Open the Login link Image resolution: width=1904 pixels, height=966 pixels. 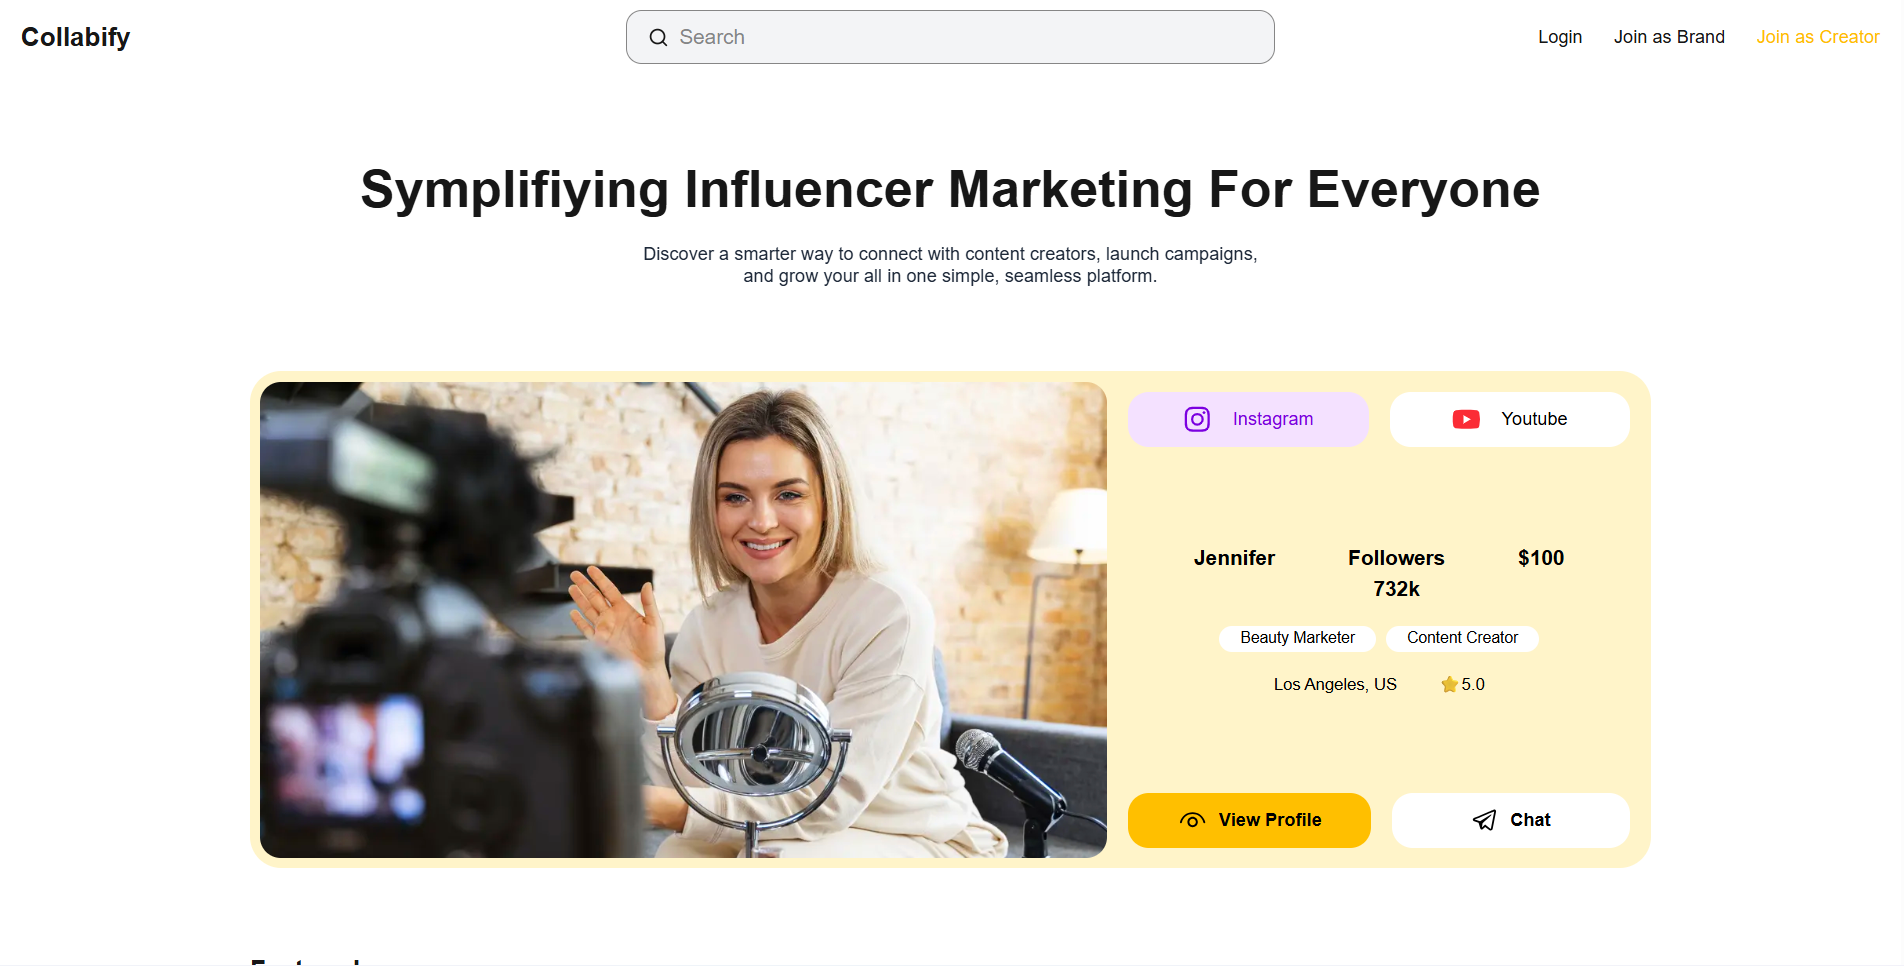coord(1560,37)
